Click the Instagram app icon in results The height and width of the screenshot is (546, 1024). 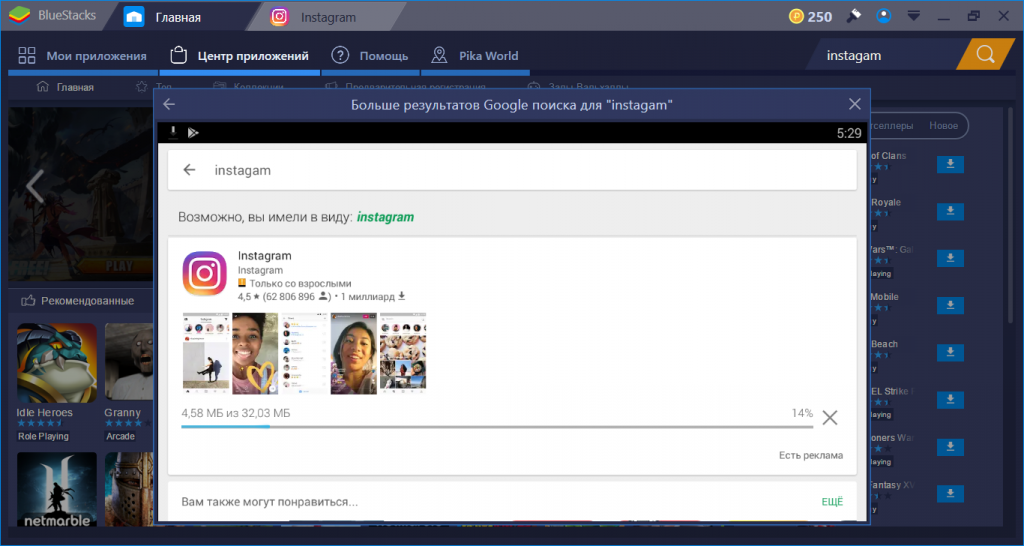[x=204, y=273]
